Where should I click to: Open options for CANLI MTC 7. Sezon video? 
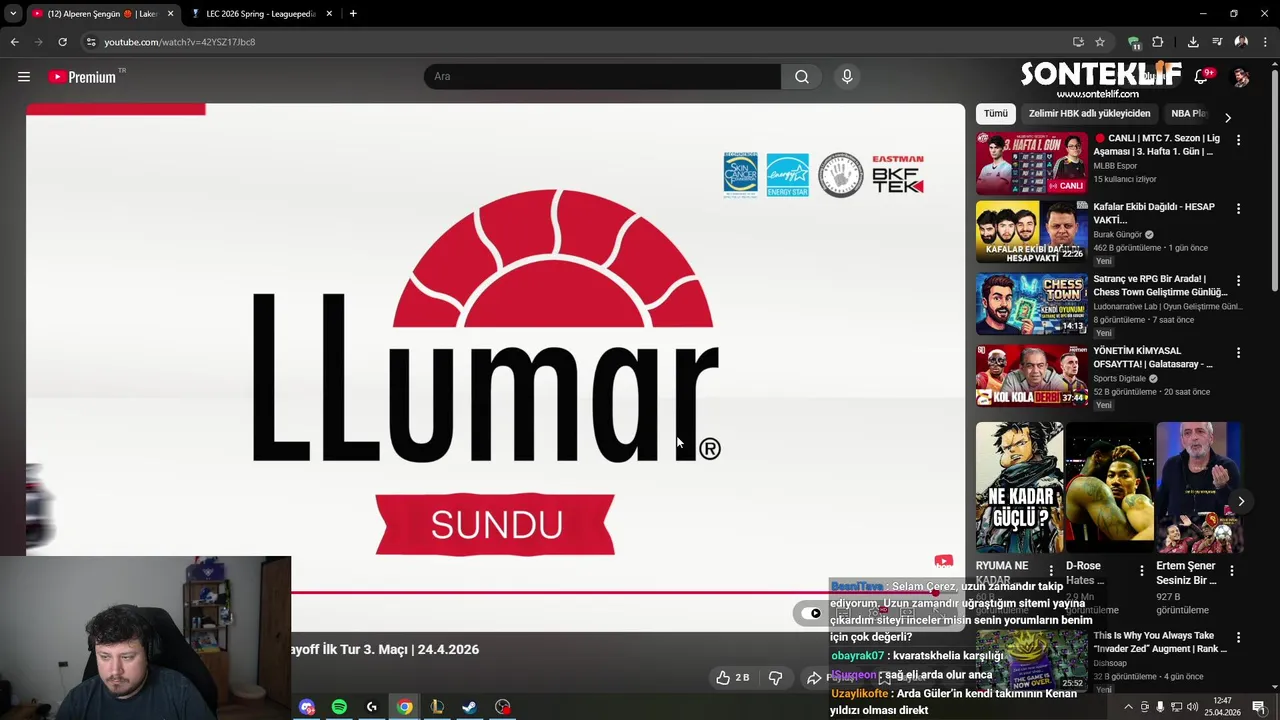tap(1238, 141)
